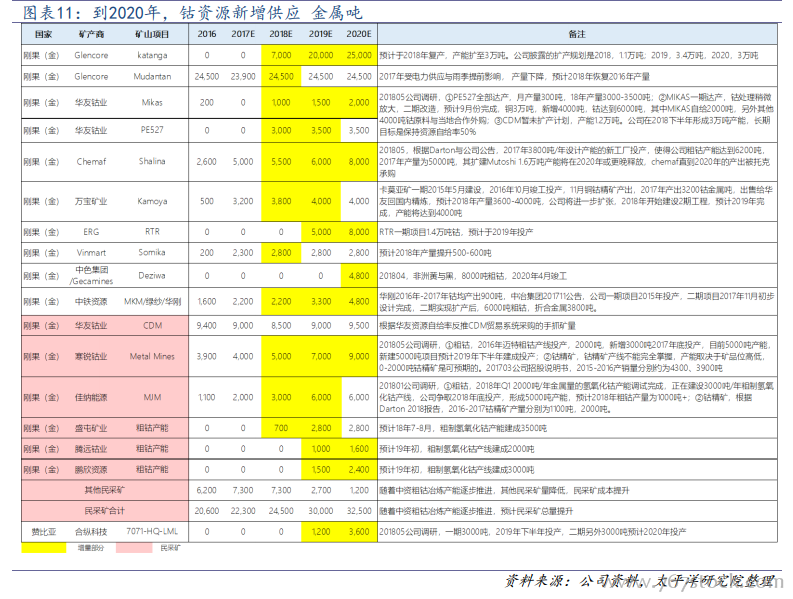
Task: Click the Chemaf producer cell
Action: tap(92, 161)
